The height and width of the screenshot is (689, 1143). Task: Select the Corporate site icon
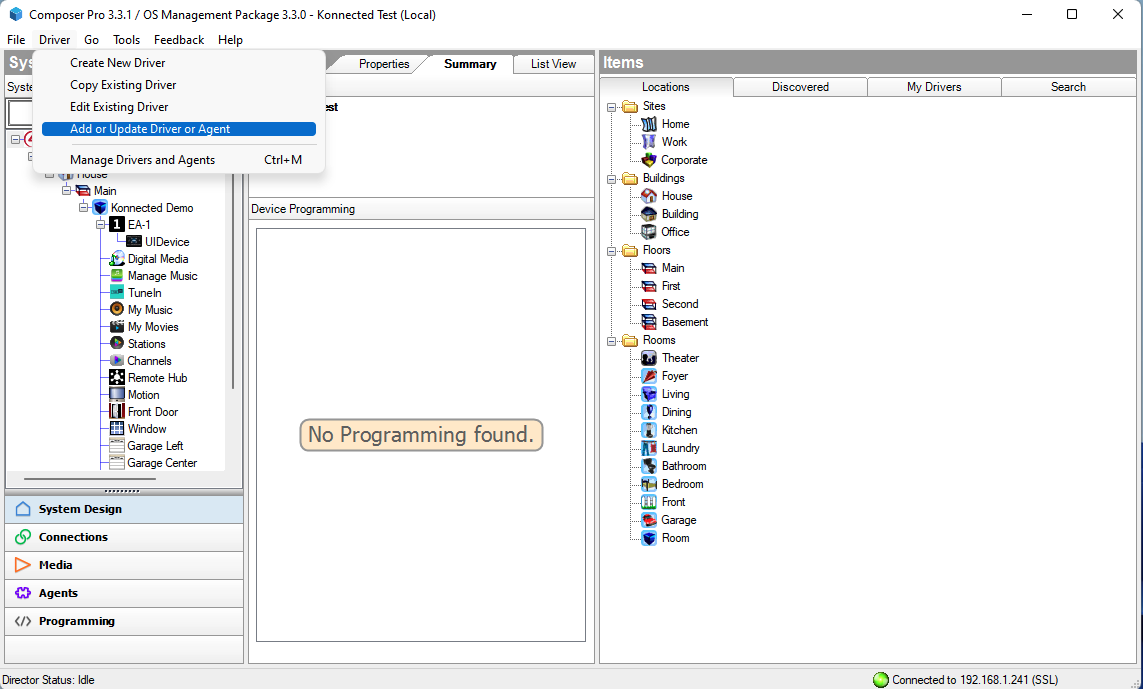[x=649, y=160]
